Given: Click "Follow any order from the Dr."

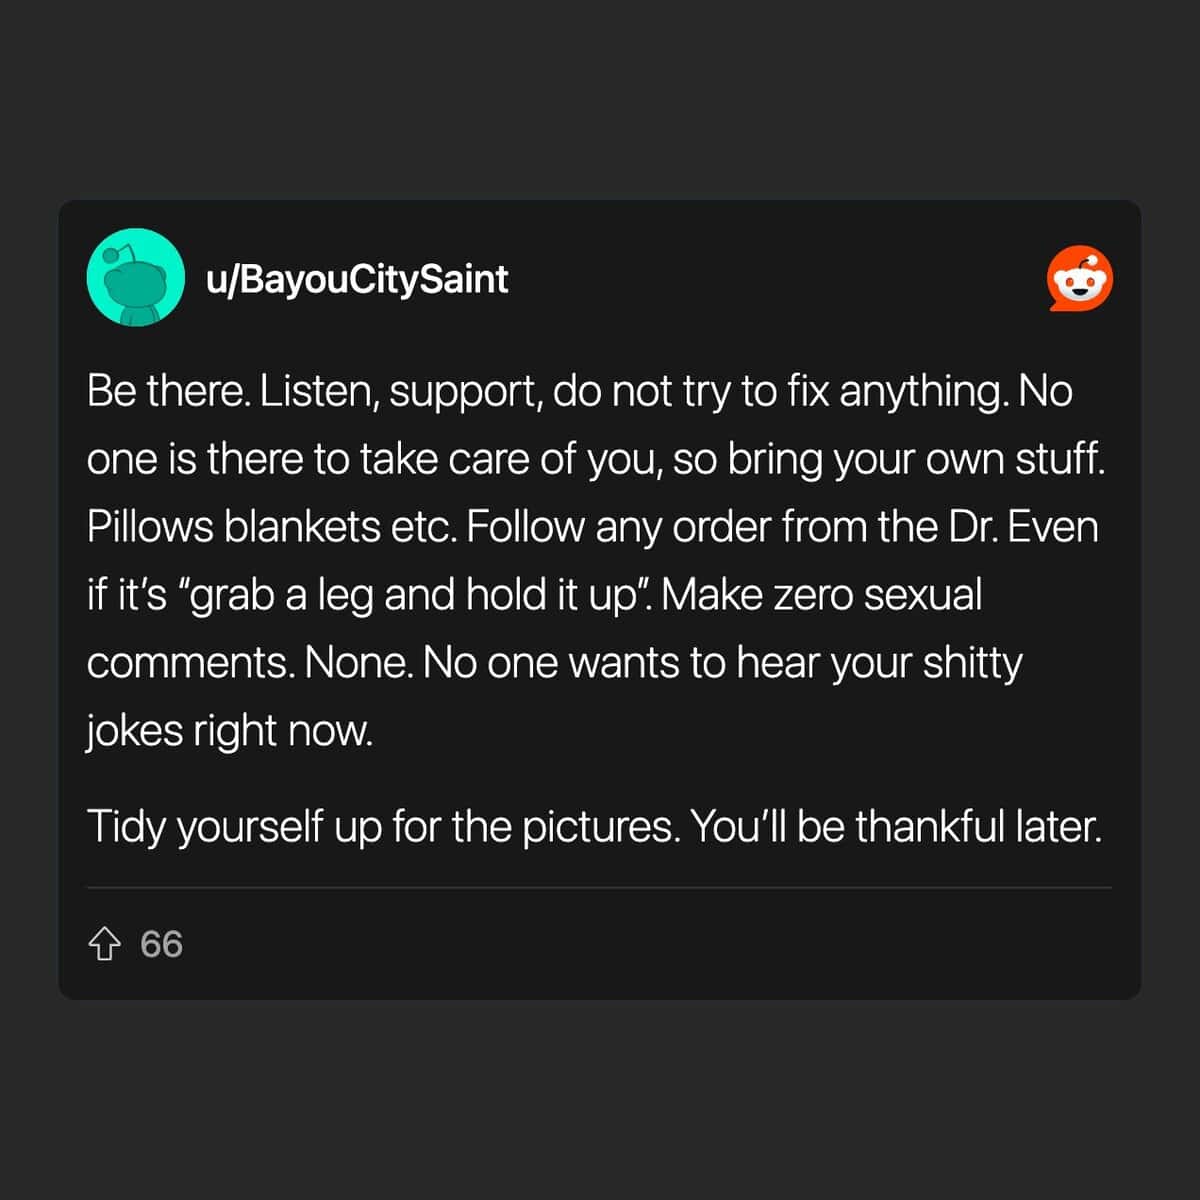Looking at the screenshot, I should [x=732, y=527].
